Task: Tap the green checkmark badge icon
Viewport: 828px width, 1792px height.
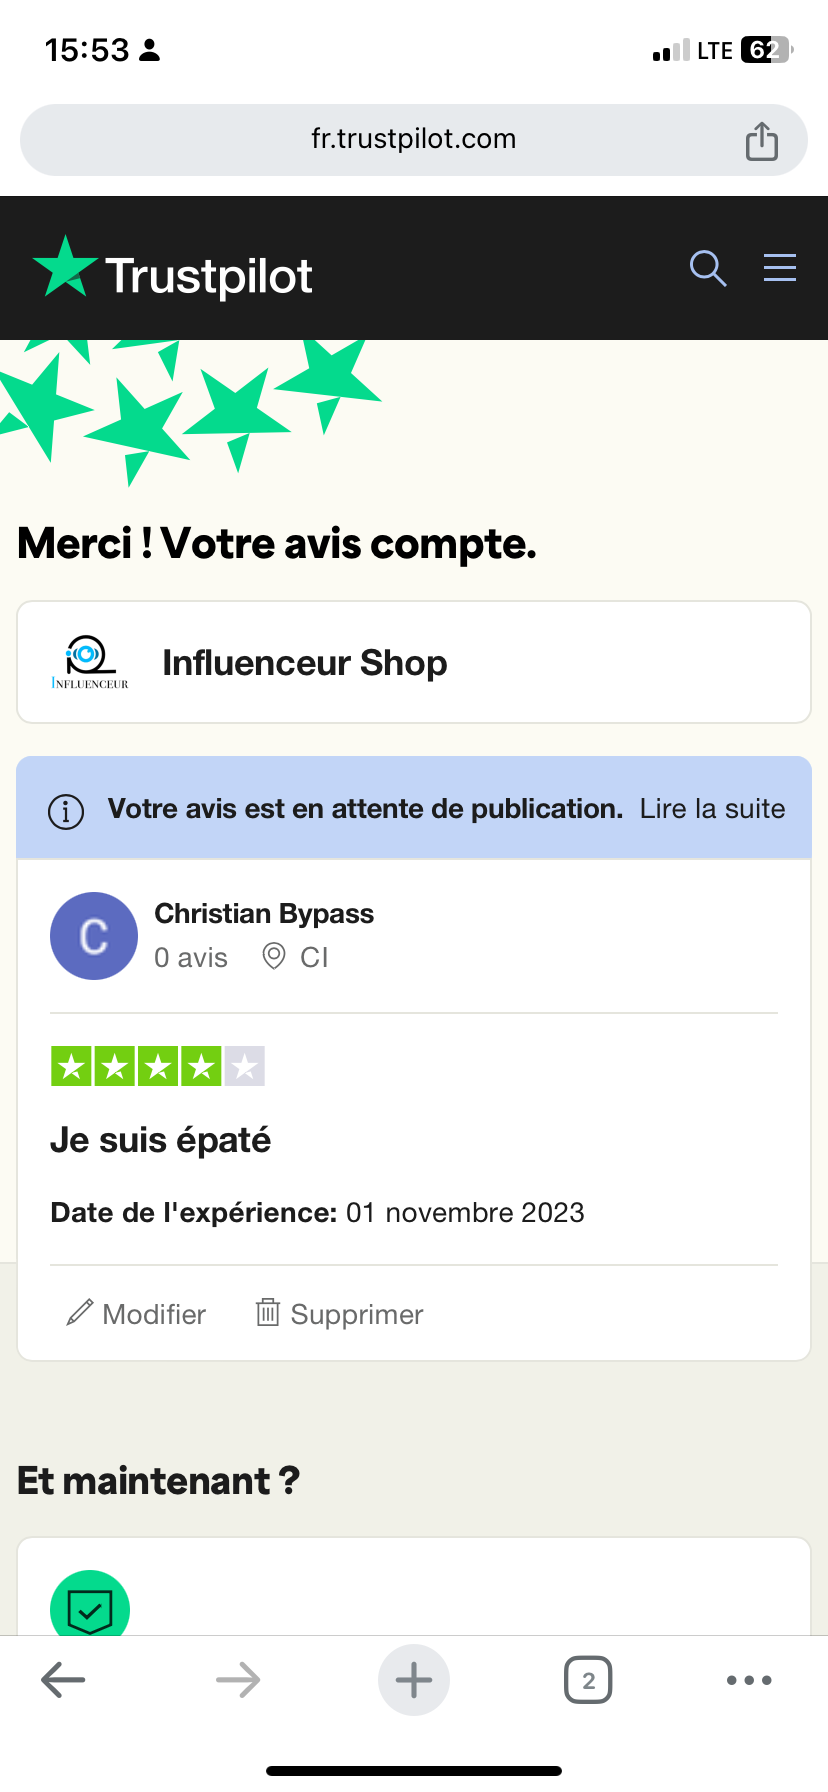Action: 90,1606
